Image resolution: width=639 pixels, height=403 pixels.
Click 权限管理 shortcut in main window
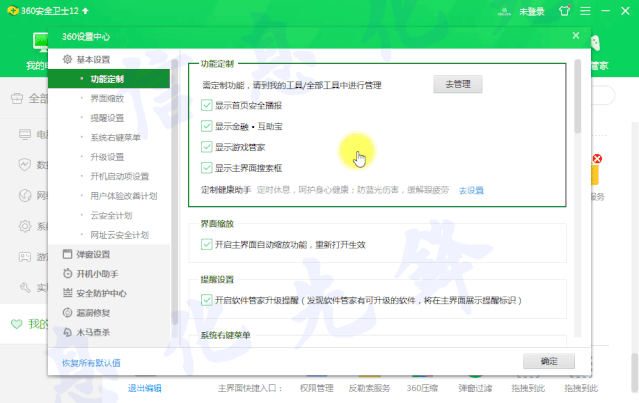(x=317, y=388)
